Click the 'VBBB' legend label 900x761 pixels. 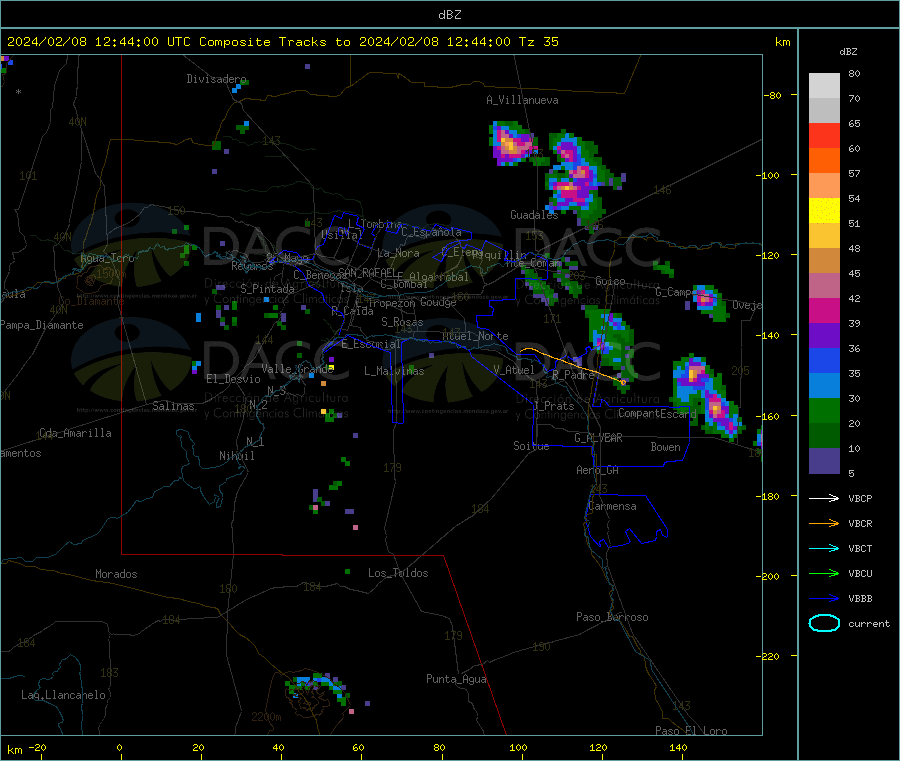[860, 599]
